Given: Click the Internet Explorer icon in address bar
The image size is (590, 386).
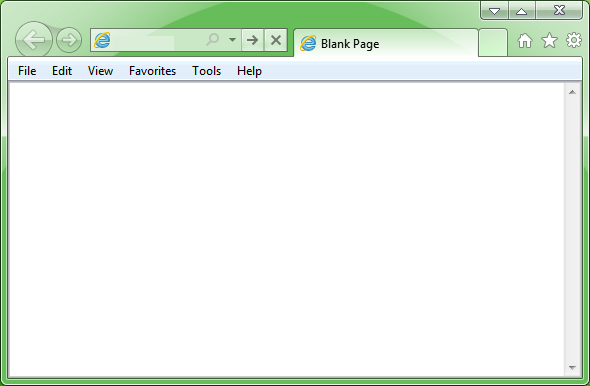Looking at the screenshot, I should [x=102, y=40].
